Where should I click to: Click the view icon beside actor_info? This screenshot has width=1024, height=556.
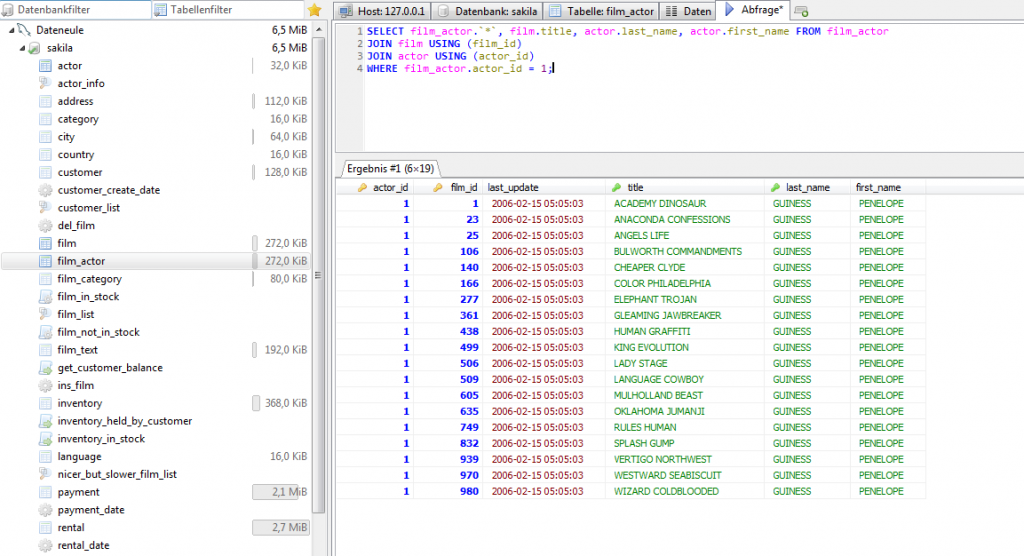(45, 84)
